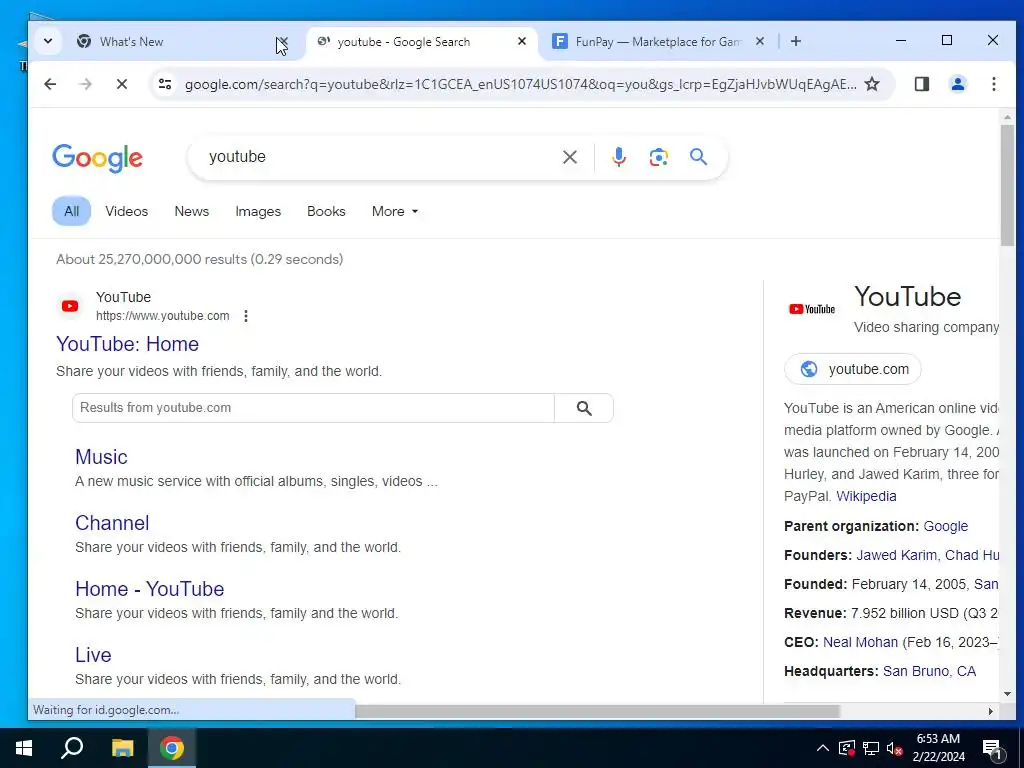Open Parent organization Google link
Viewport: 1024px width, 768px height.
click(945, 526)
